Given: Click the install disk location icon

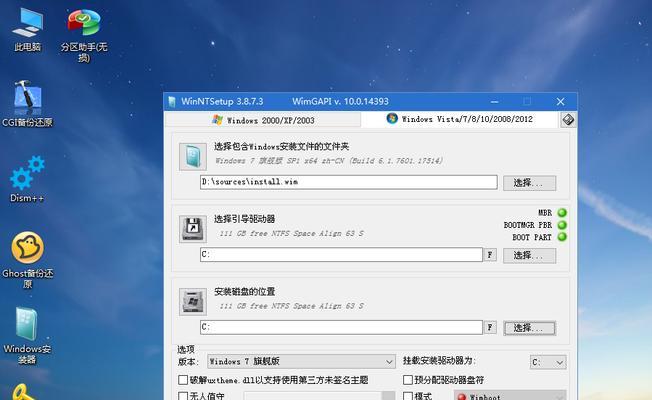Looking at the screenshot, I should pyautogui.click(x=193, y=301).
